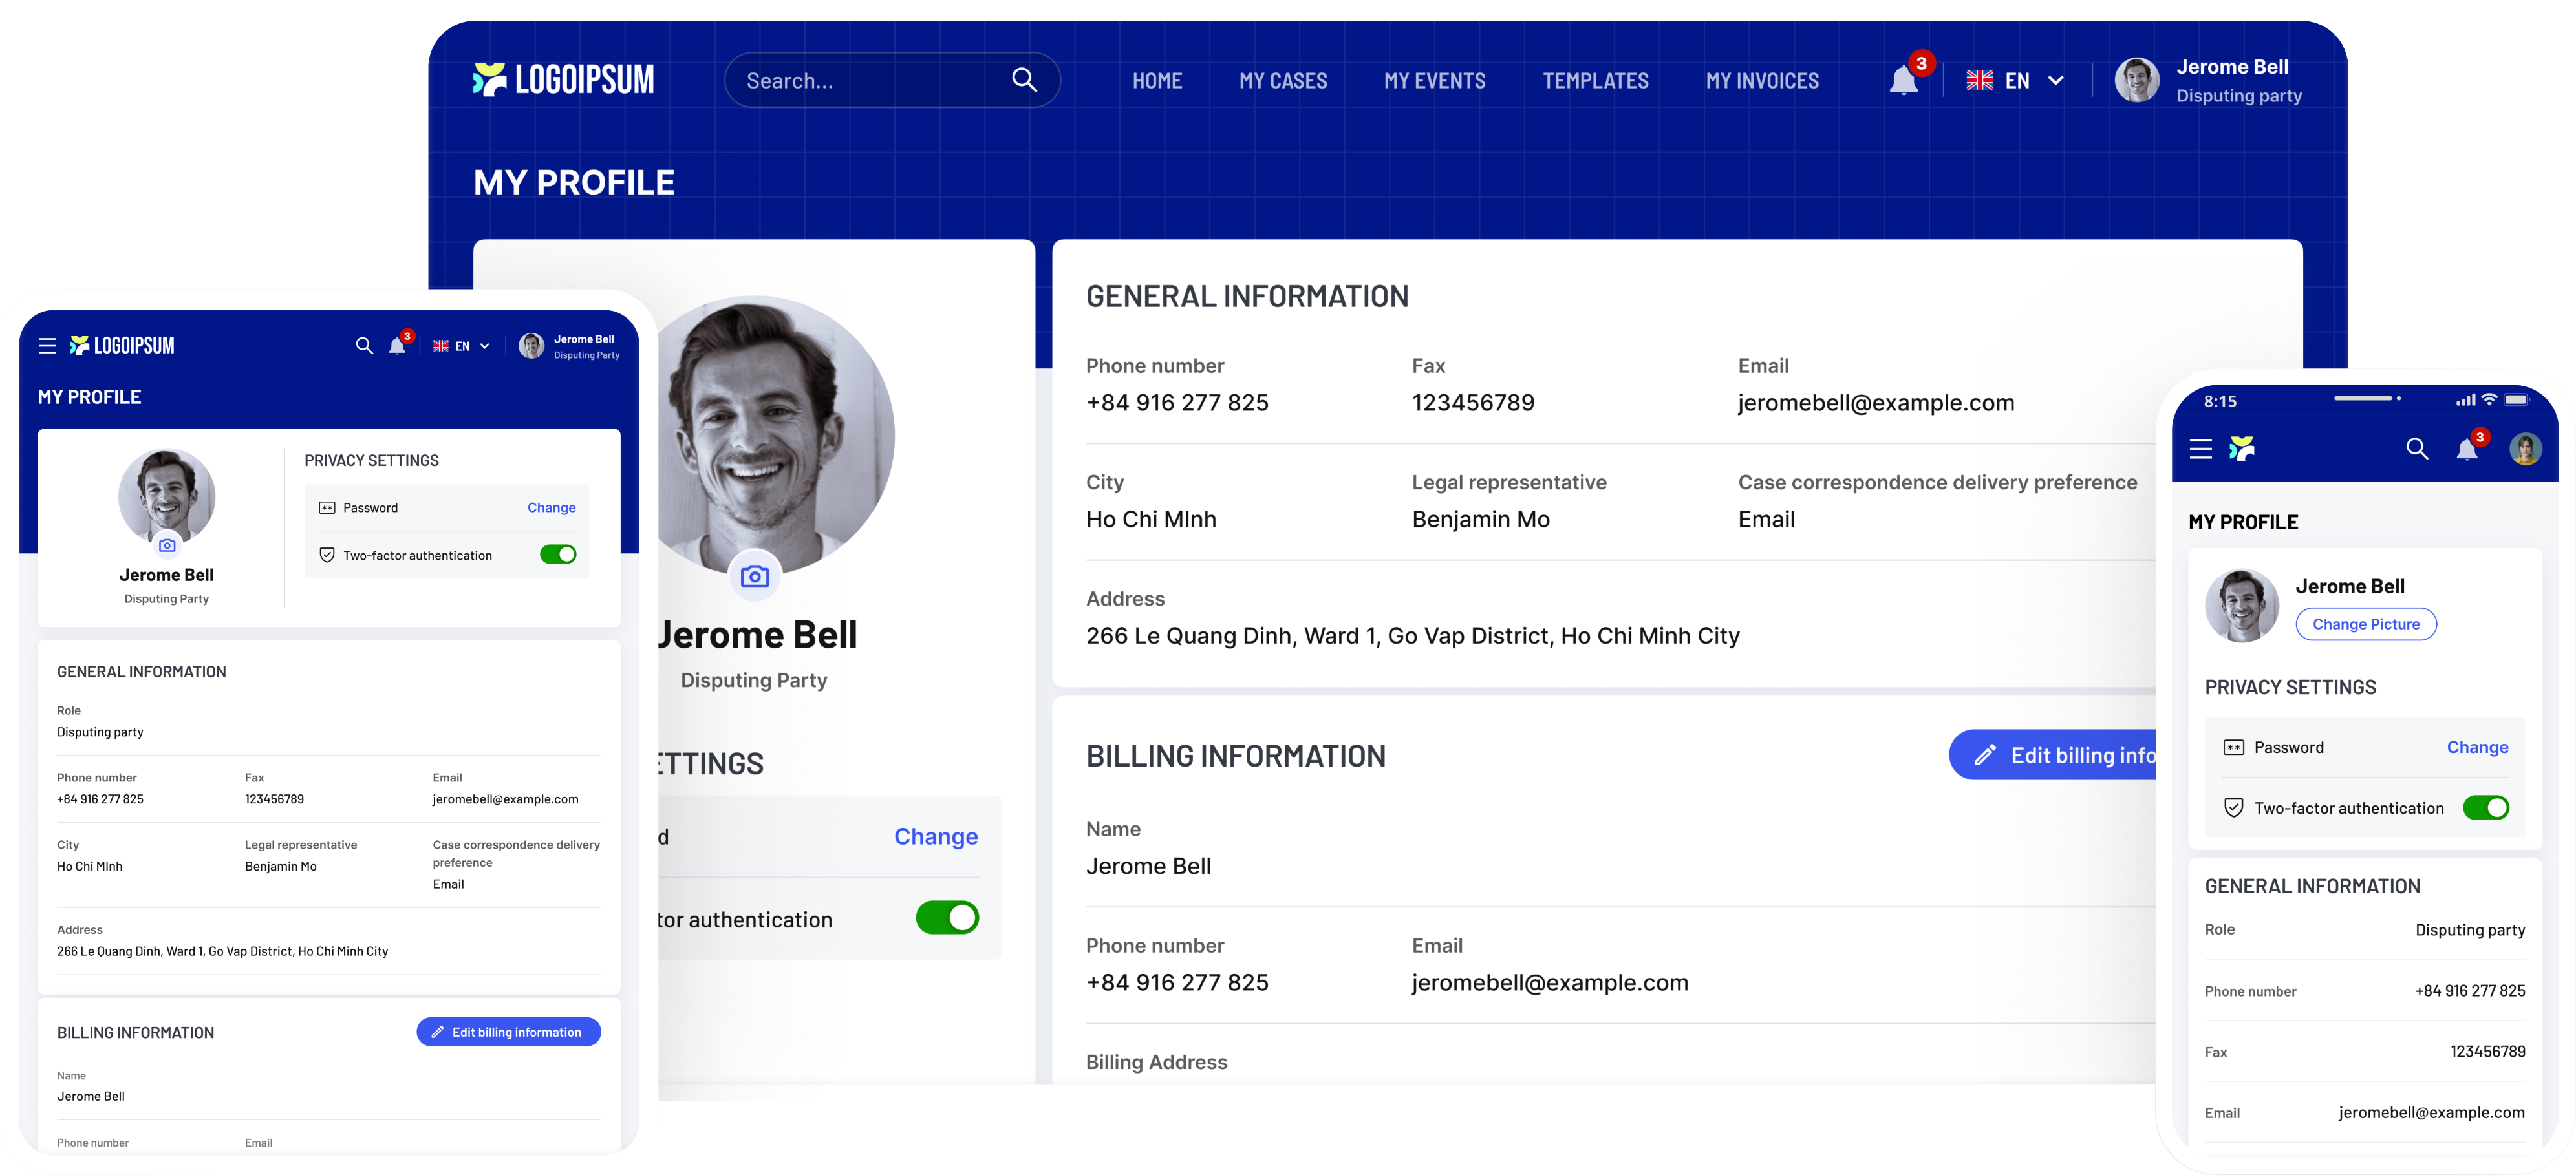The height and width of the screenshot is (1175, 2576).
Task: Click the logo mark in mobile header
Action: (2242, 449)
